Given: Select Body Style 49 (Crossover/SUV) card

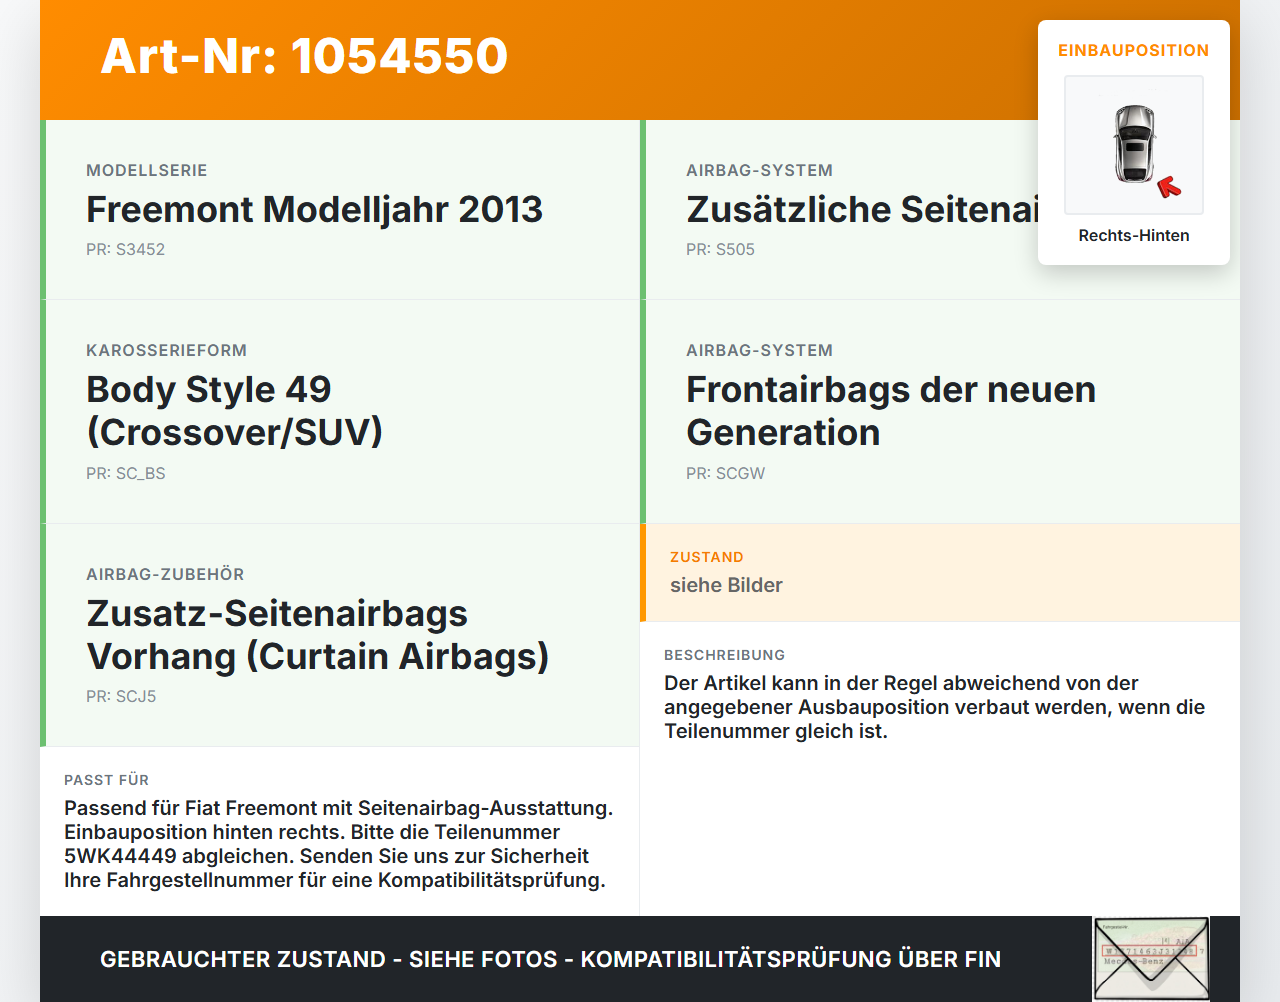Looking at the screenshot, I should 340,412.
